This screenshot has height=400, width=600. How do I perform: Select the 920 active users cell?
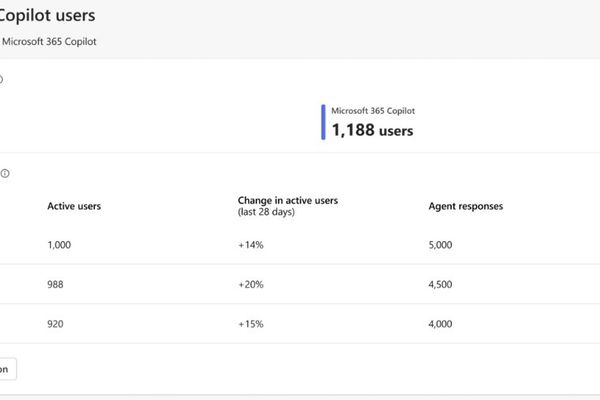55,324
